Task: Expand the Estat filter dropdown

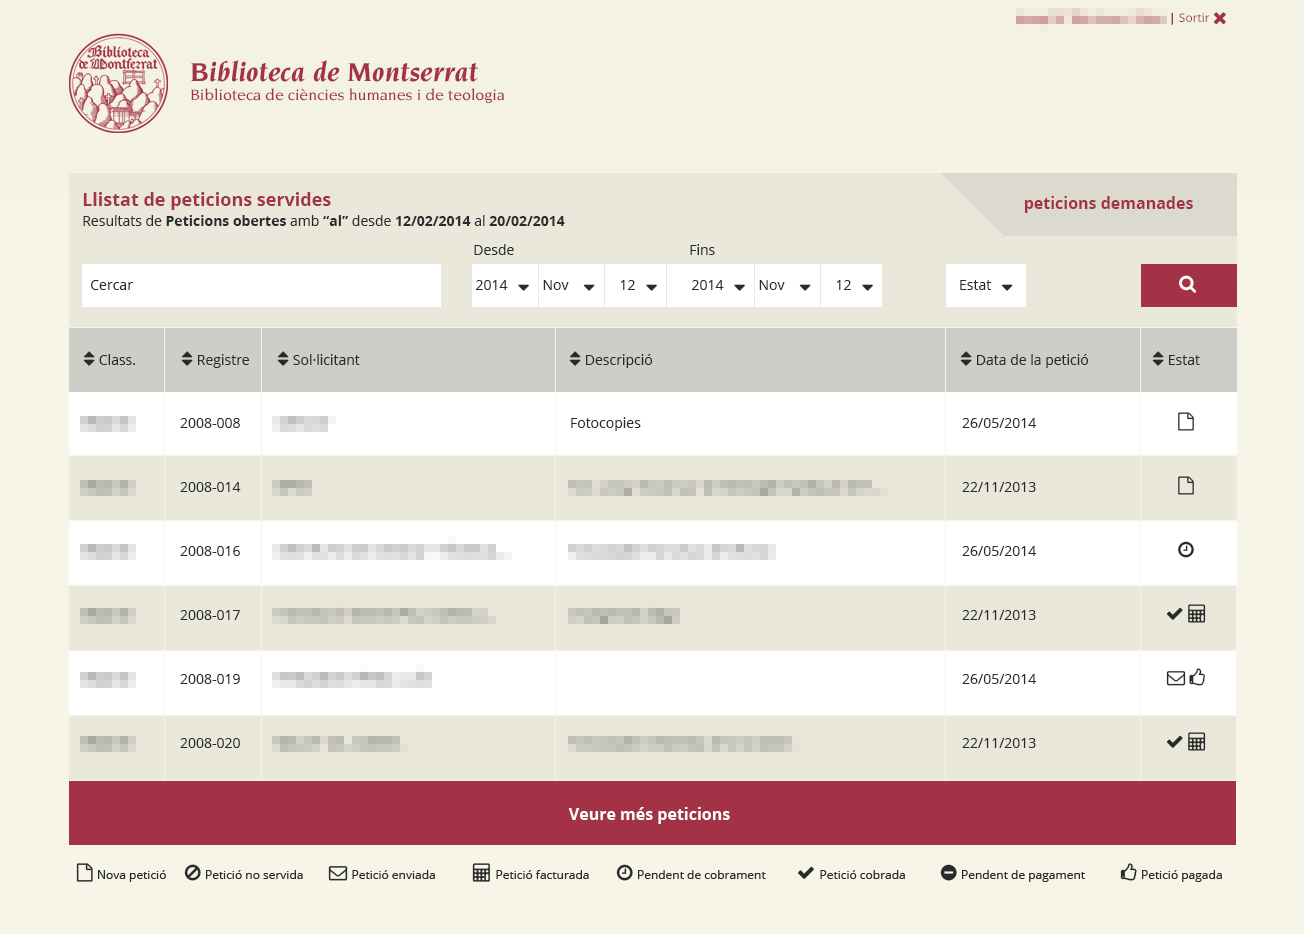Action: pos(985,286)
